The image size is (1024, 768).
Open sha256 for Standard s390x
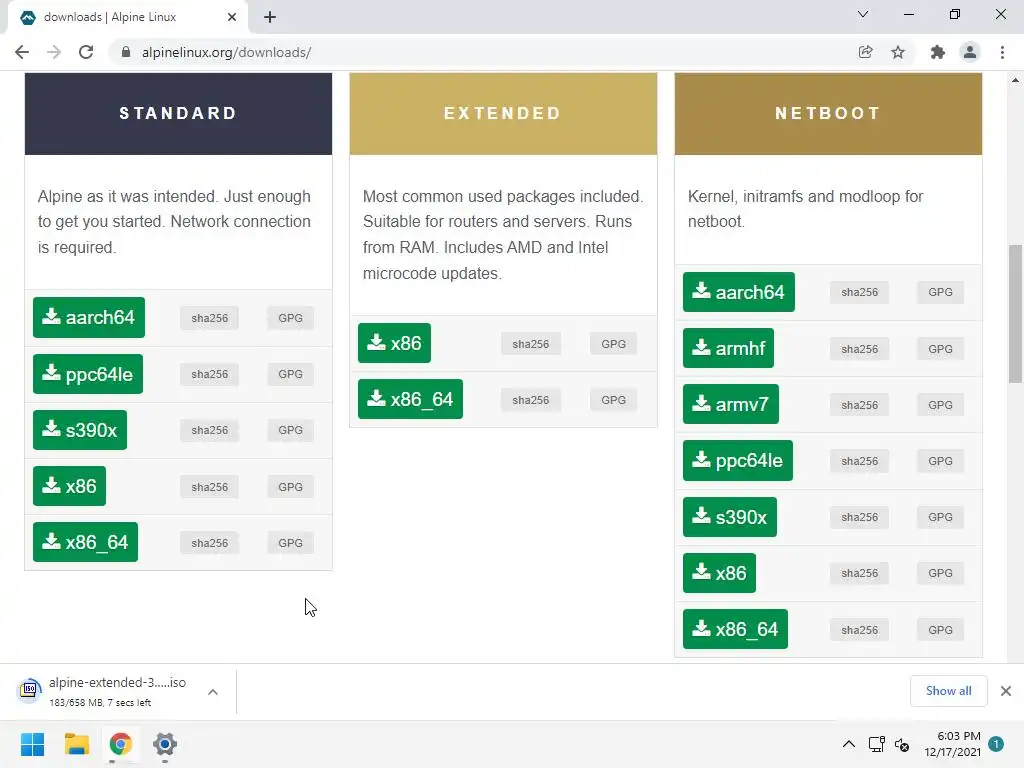(x=210, y=430)
